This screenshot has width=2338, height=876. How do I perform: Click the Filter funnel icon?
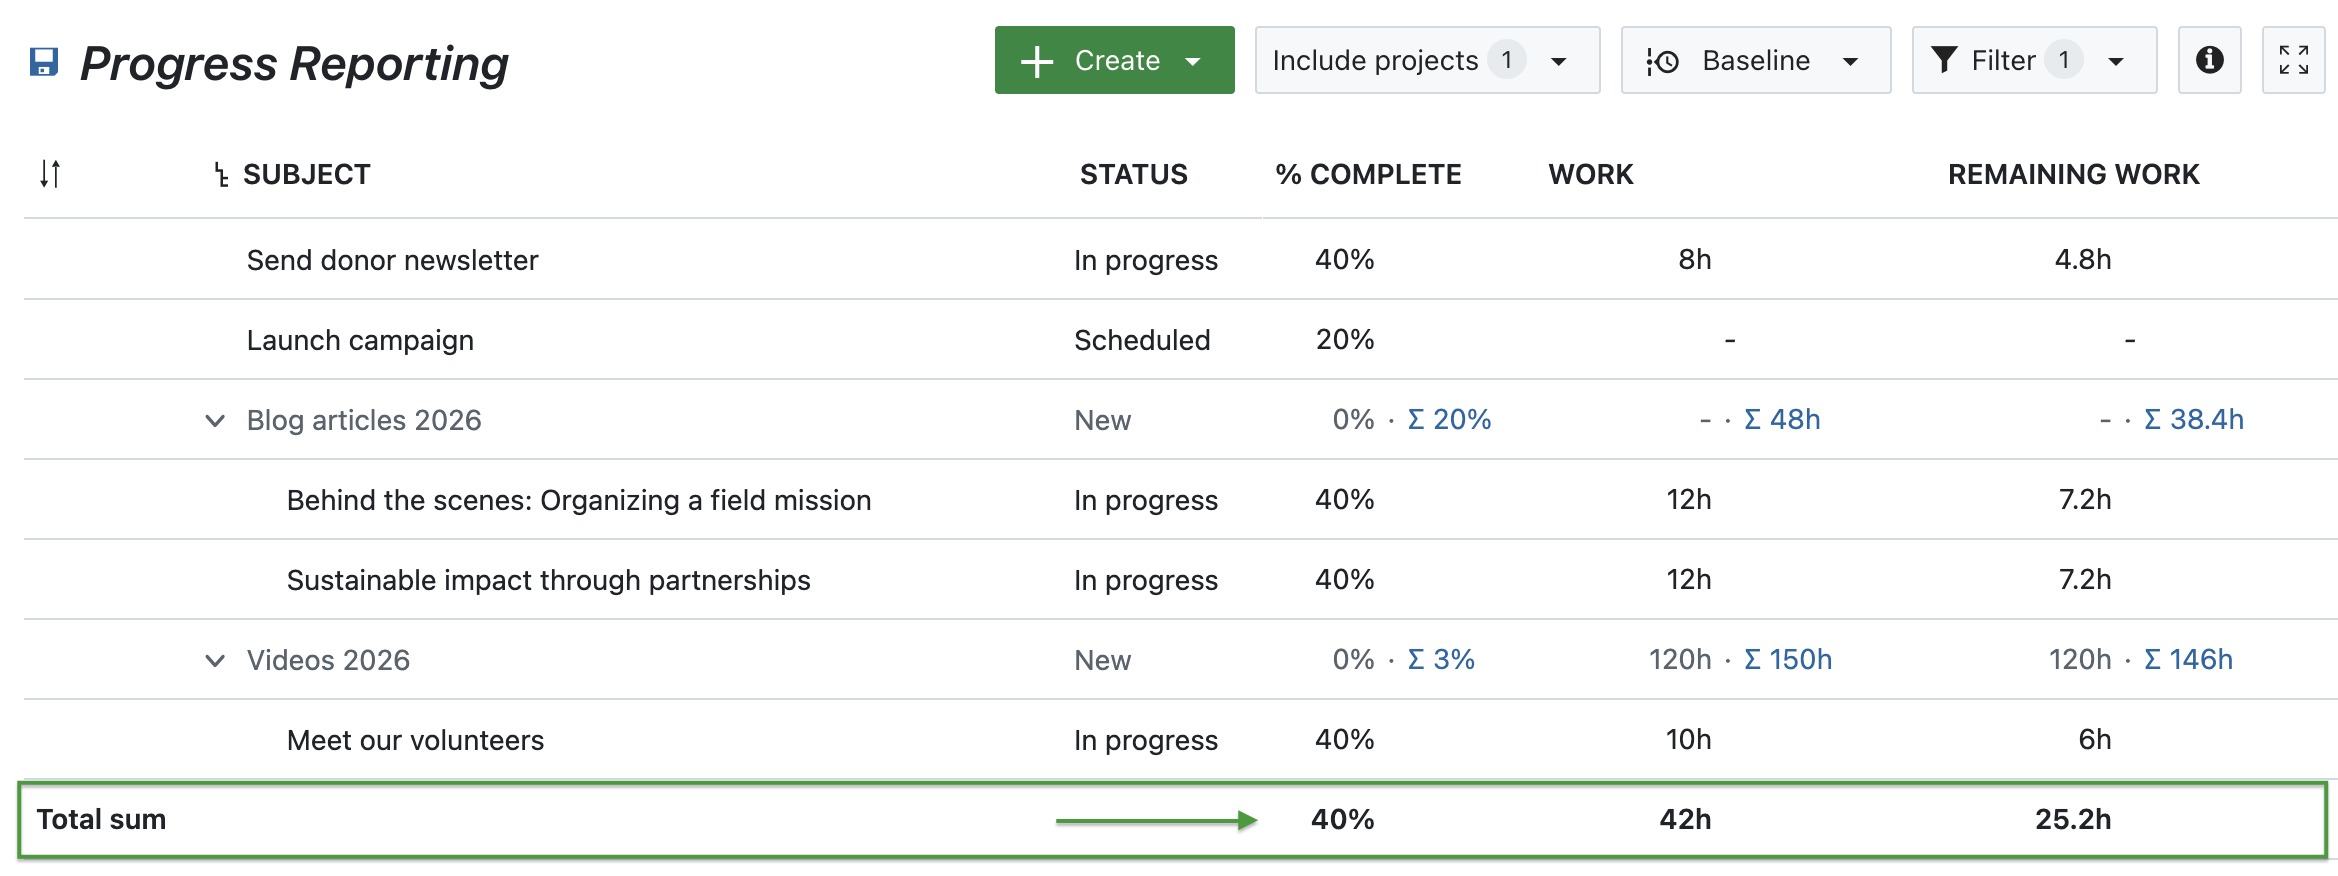tap(1943, 60)
